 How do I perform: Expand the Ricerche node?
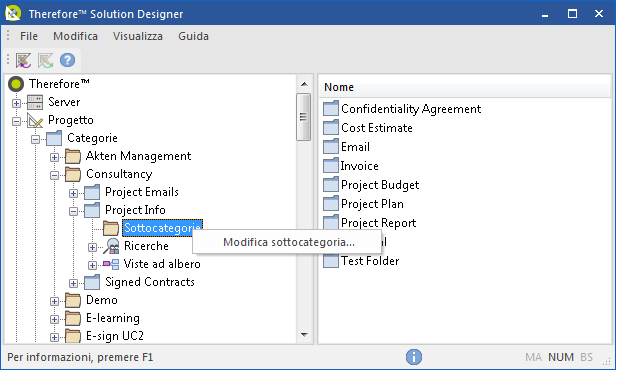coord(92,247)
